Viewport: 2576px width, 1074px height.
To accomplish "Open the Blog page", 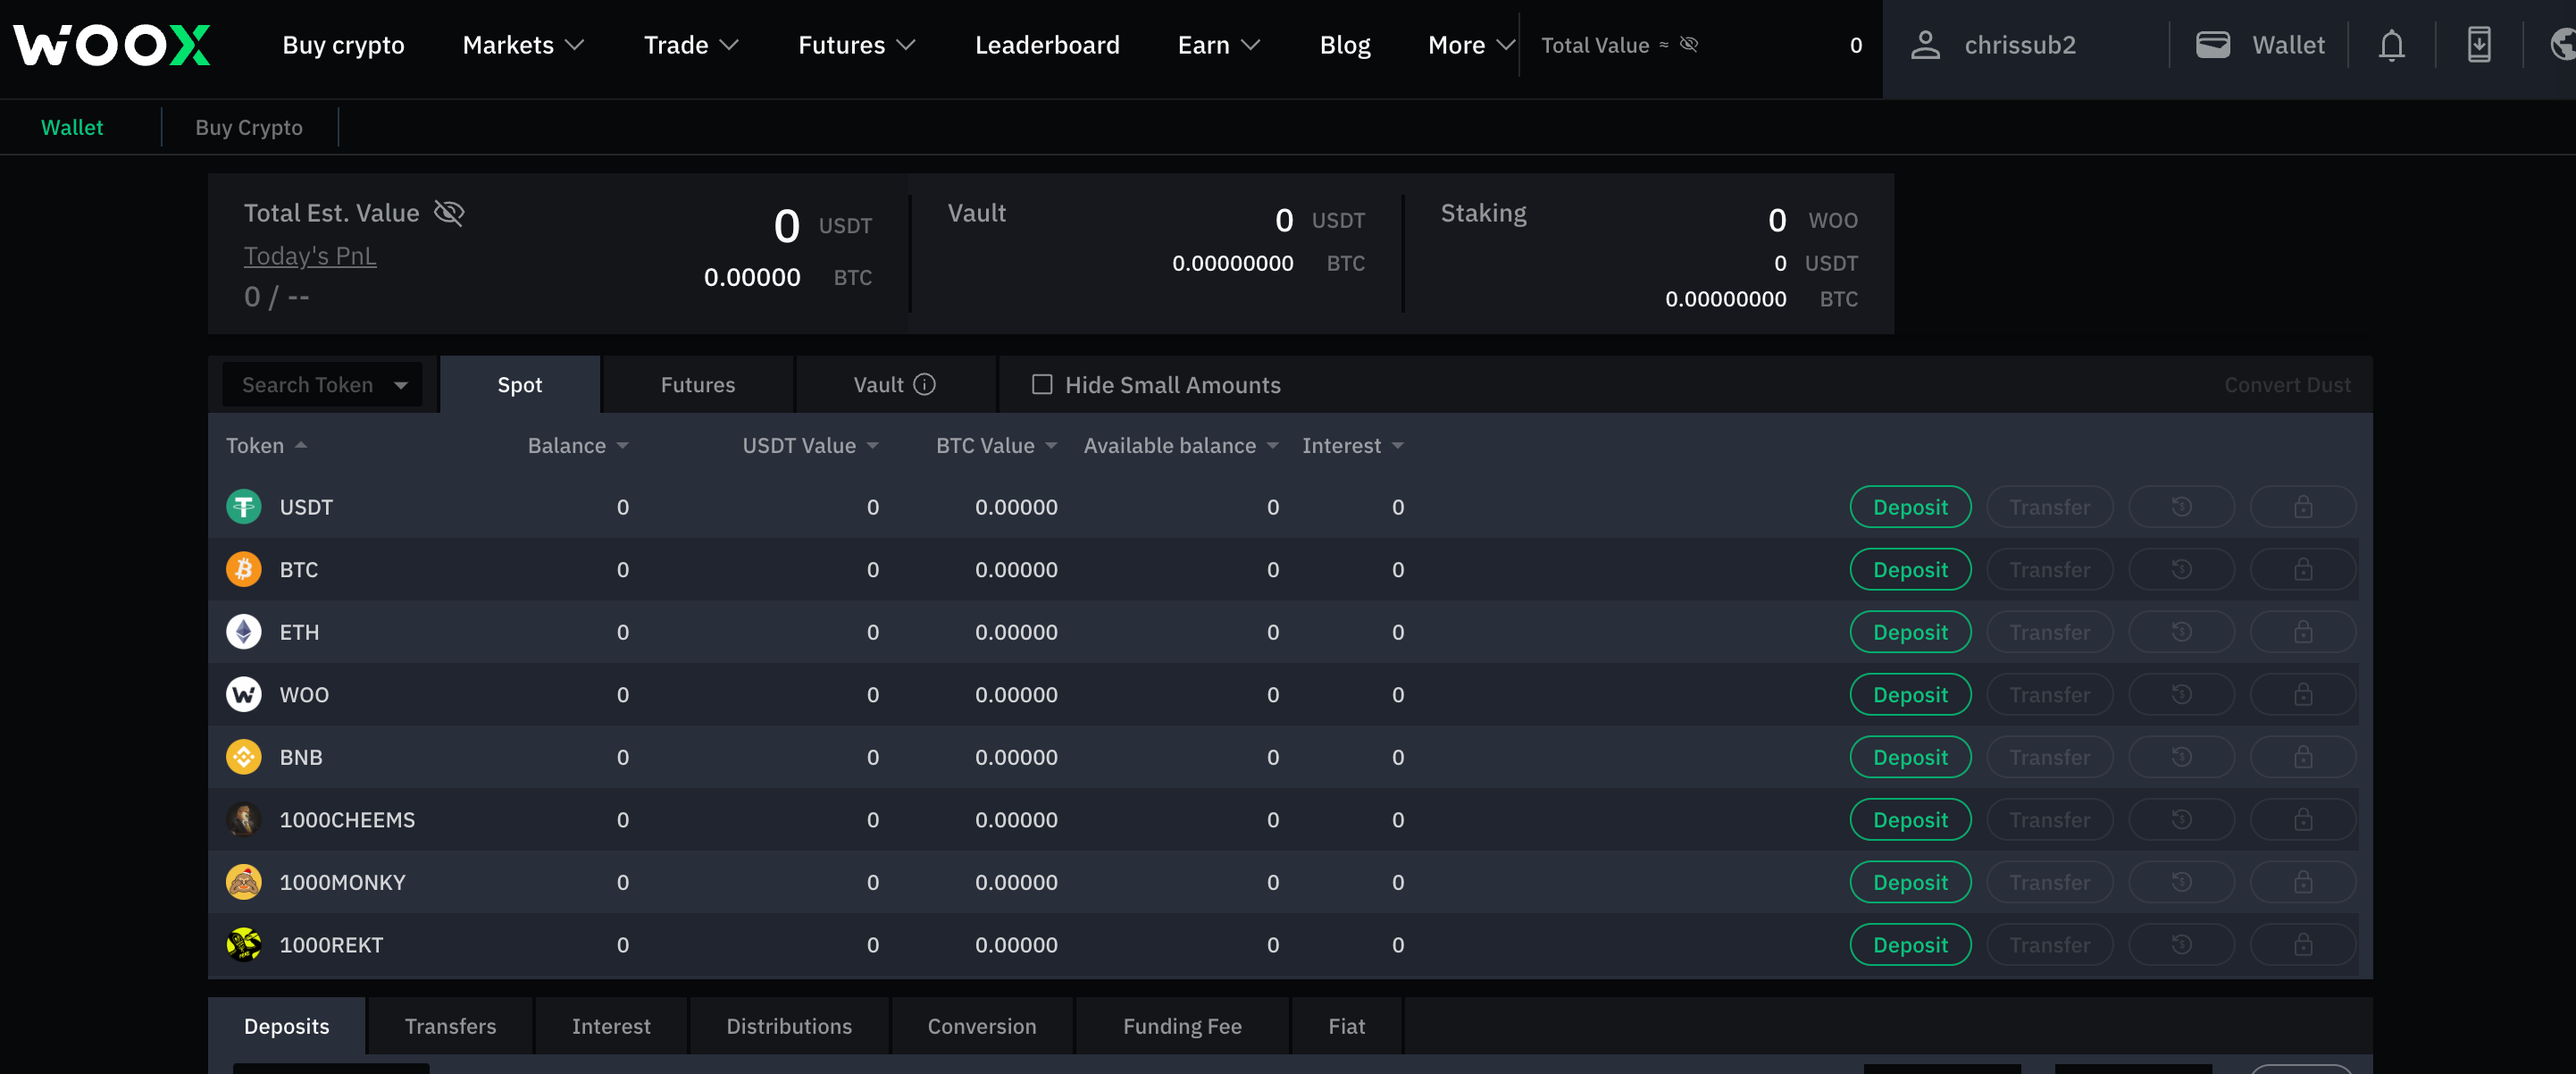I will (1345, 45).
